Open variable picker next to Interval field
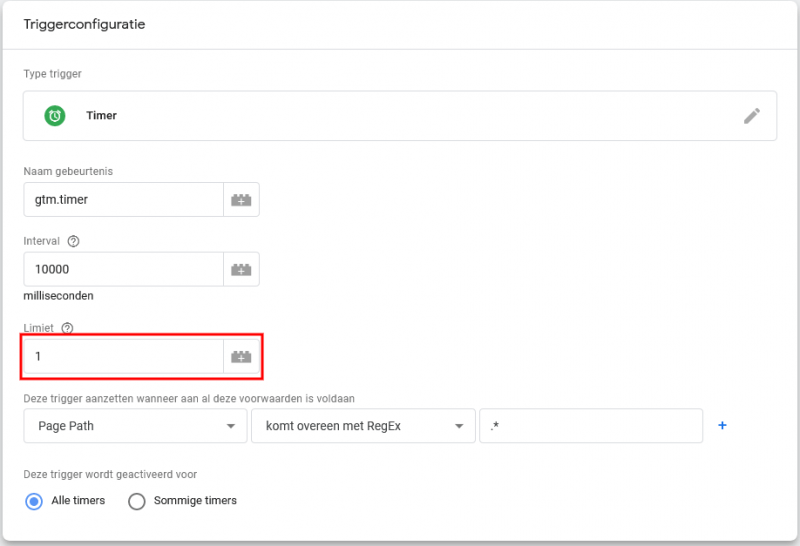This screenshot has width=800, height=546. pyautogui.click(x=241, y=269)
